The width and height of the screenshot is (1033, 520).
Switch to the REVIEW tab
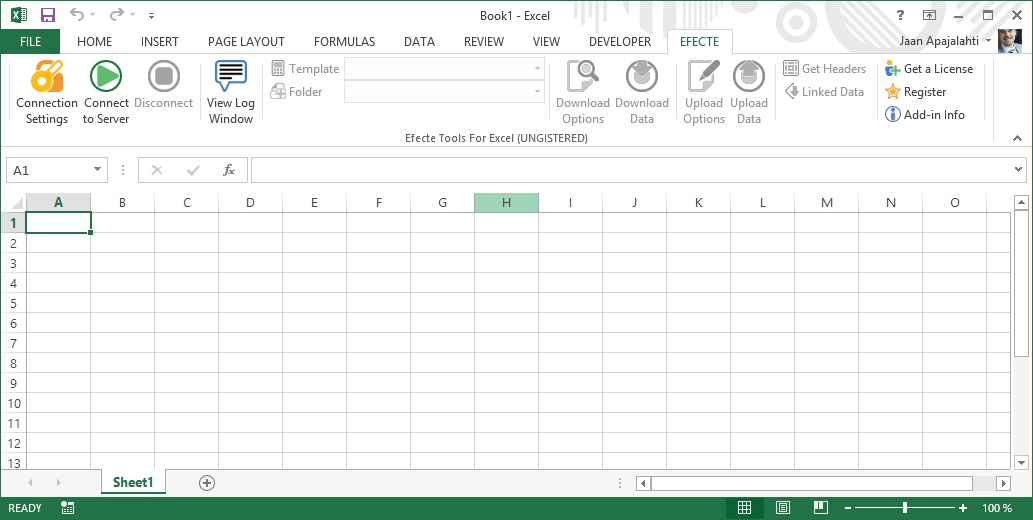coord(484,42)
